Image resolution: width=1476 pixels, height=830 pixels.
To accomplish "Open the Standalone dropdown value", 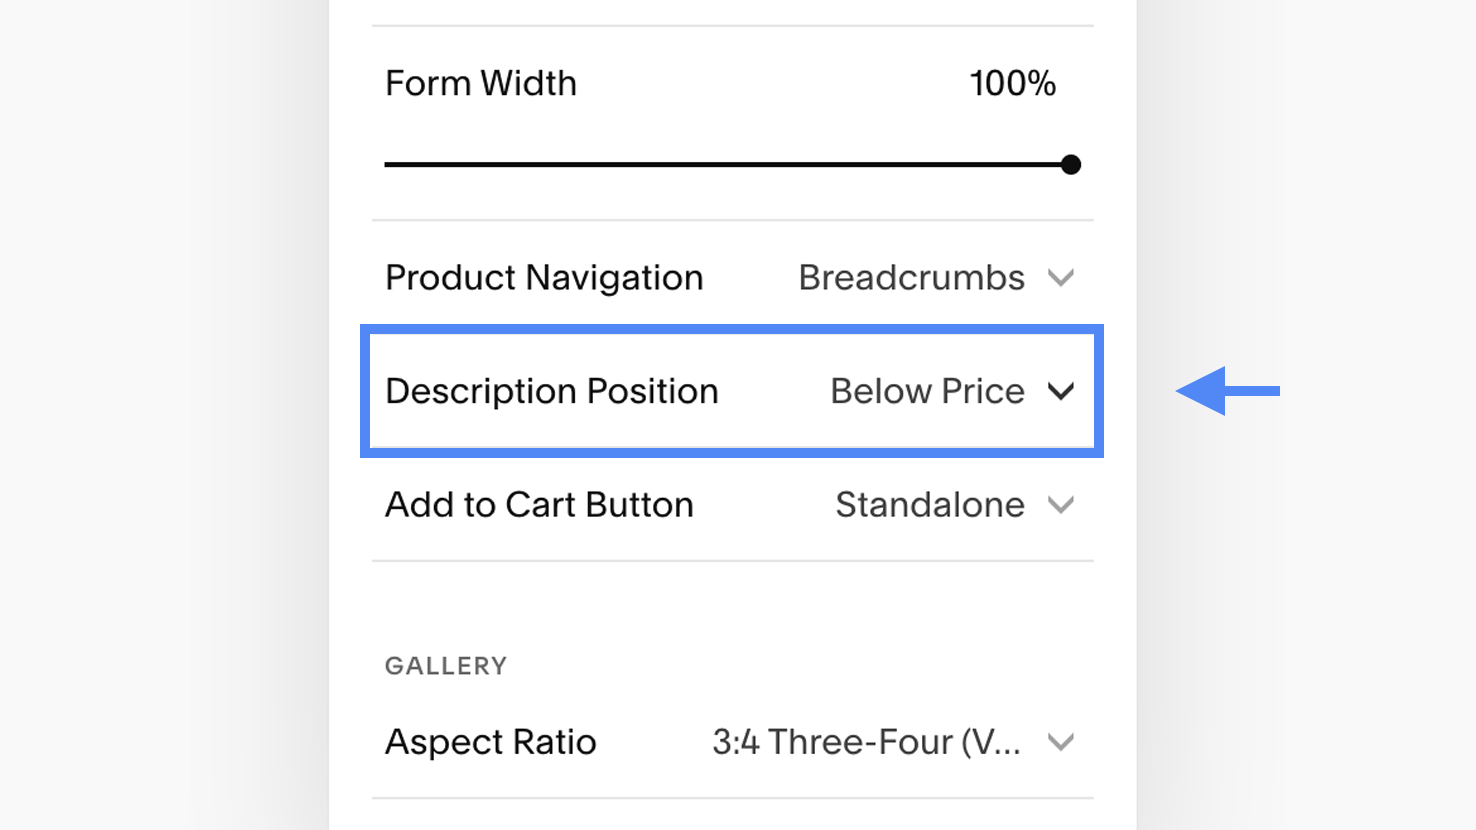I will tap(929, 505).
